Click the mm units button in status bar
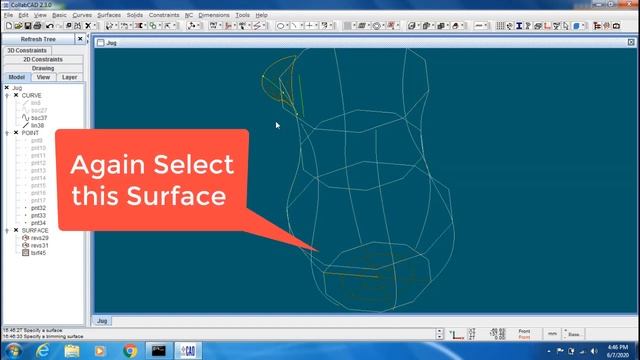This screenshot has height=360, width=640. [552, 334]
